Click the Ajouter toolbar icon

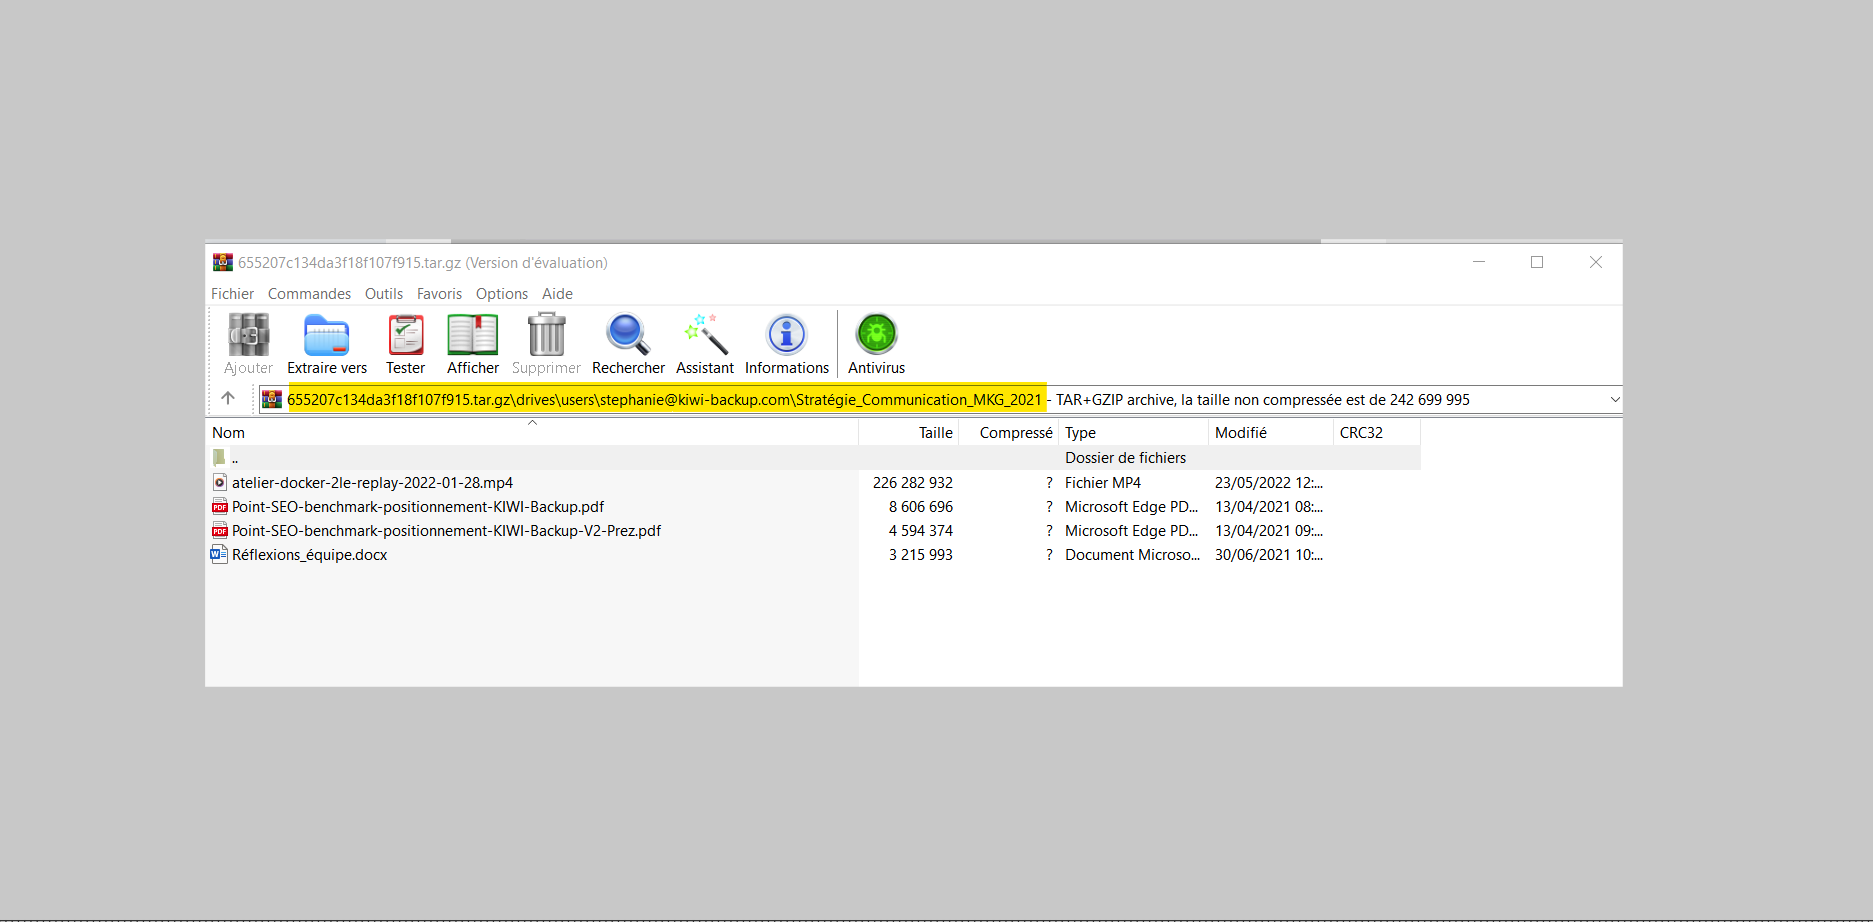coord(248,335)
